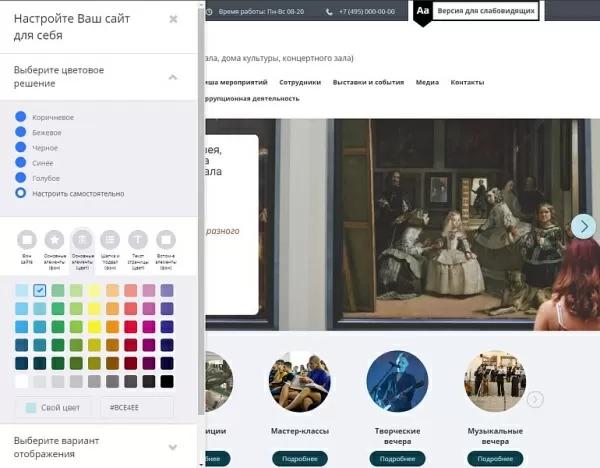Viewport: 600px width, 468px height.
Task: Pick the bright yellow swatch in third row
Action: 94,327
